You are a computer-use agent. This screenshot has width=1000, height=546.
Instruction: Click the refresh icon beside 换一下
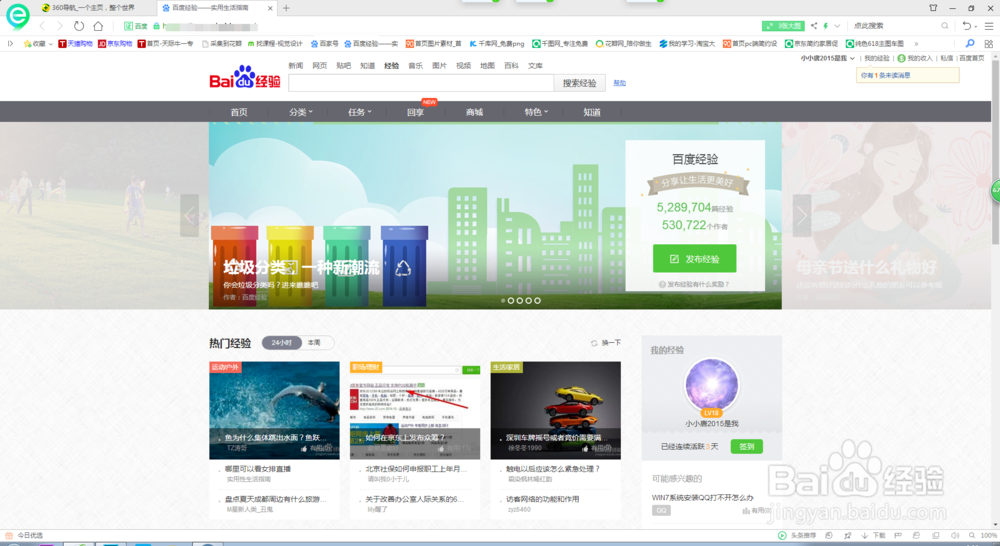coord(594,343)
